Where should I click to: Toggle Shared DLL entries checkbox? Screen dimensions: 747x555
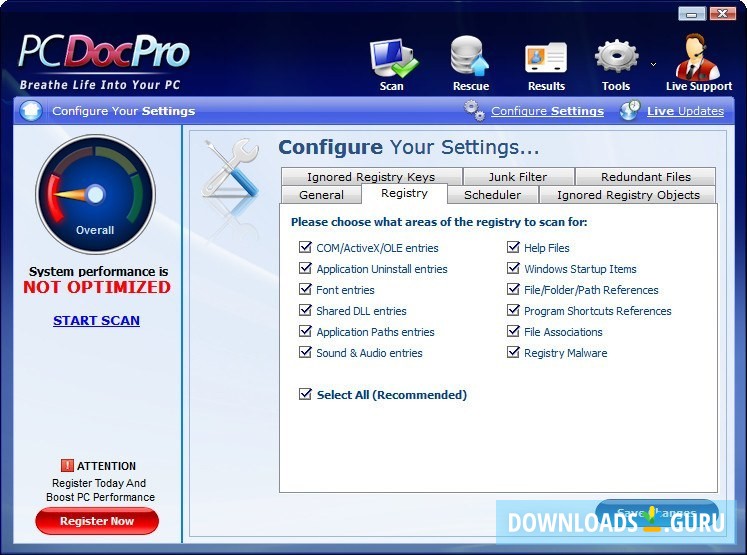[305, 310]
